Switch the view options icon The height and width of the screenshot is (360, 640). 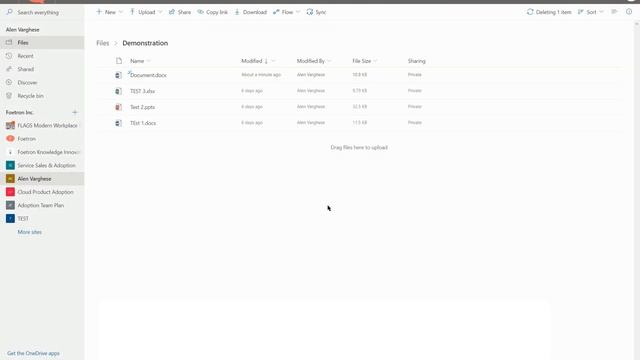[614, 12]
